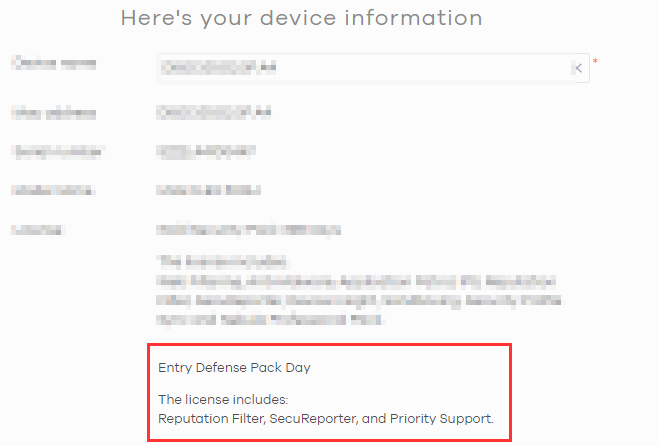The image size is (659, 446).
Task: Click the blurred Device name label
Action: [x=54, y=63]
